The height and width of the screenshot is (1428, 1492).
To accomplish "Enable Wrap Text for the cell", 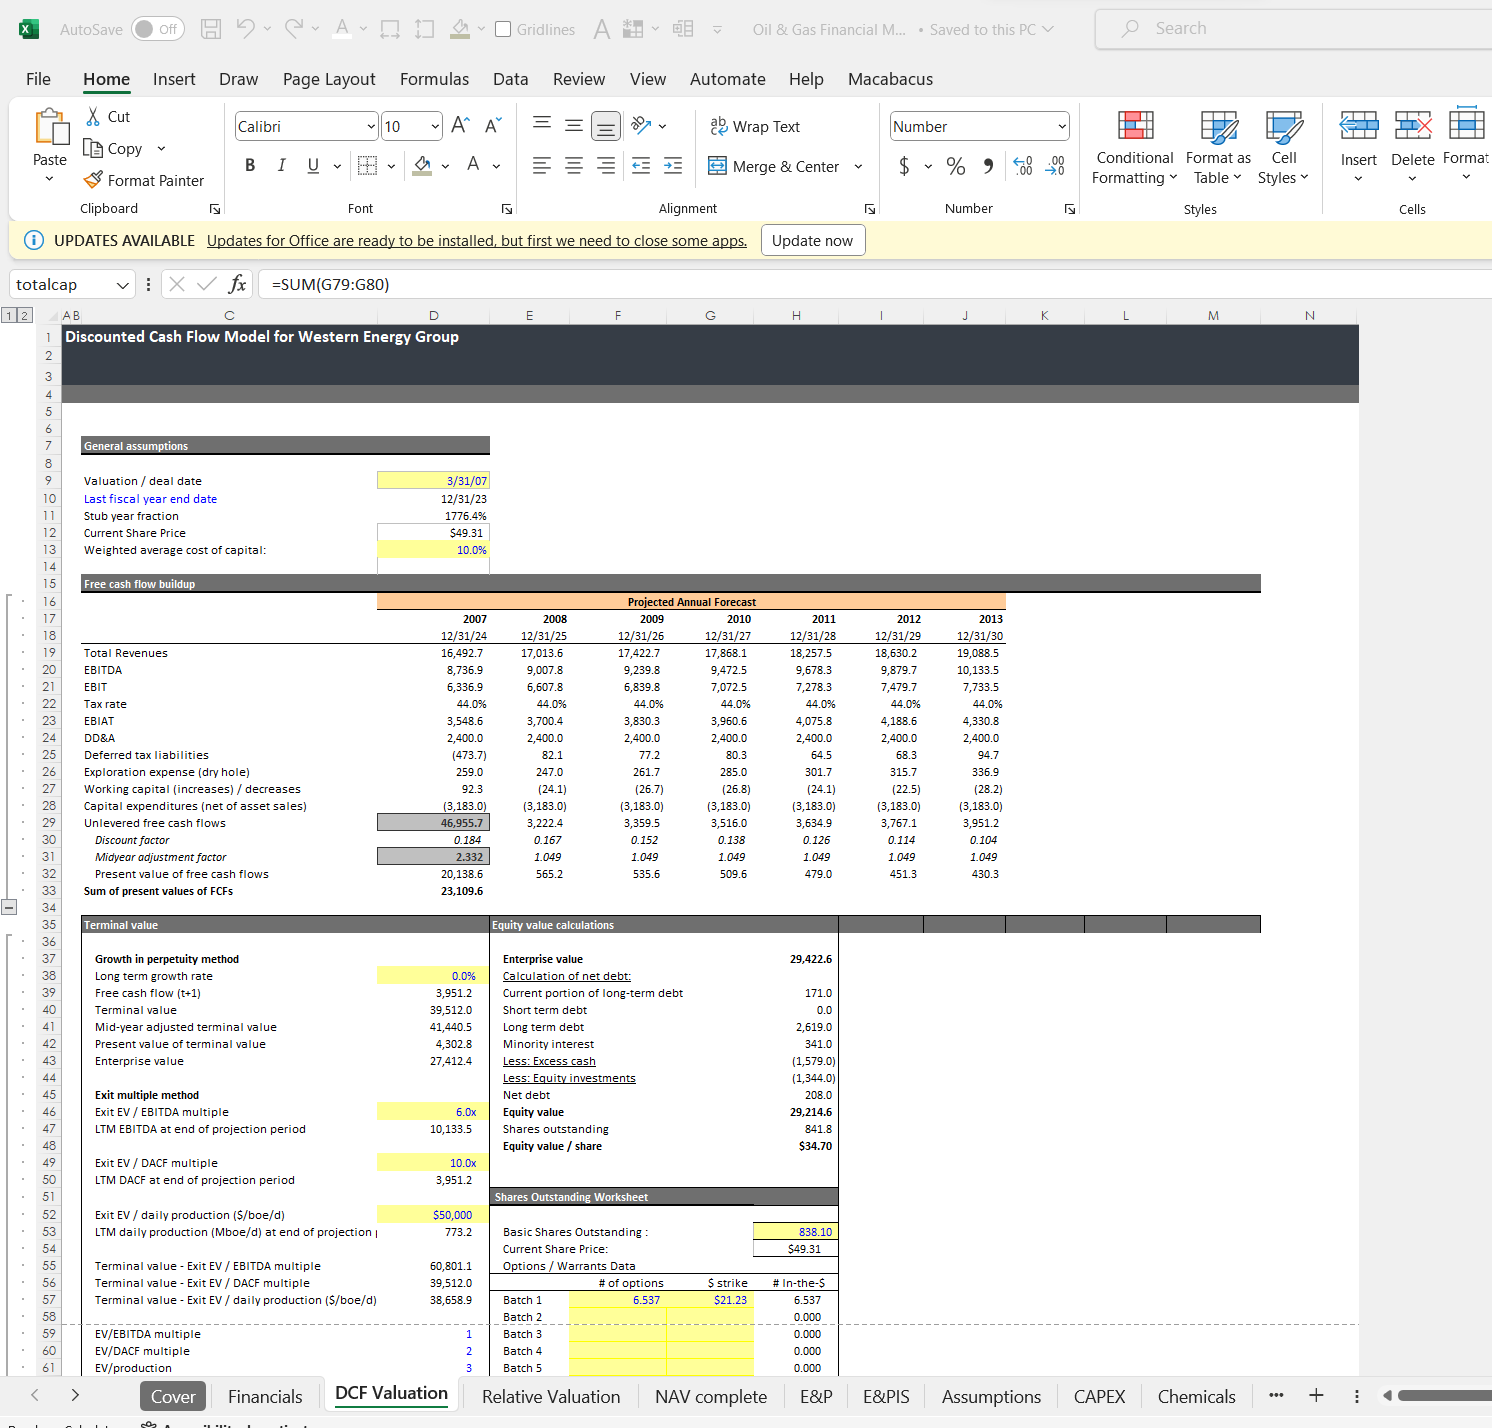I will pyautogui.click(x=755, y=125).
